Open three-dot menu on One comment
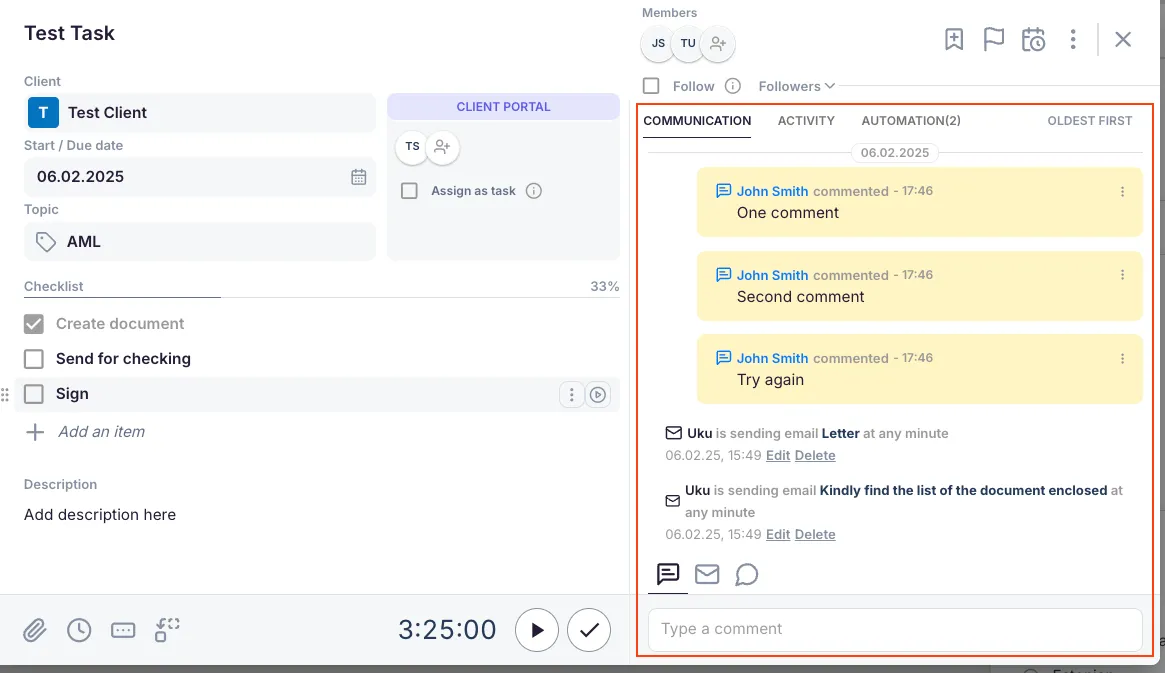The width and height of the screenshot is (1165, 673). [x=1122, y=192]
